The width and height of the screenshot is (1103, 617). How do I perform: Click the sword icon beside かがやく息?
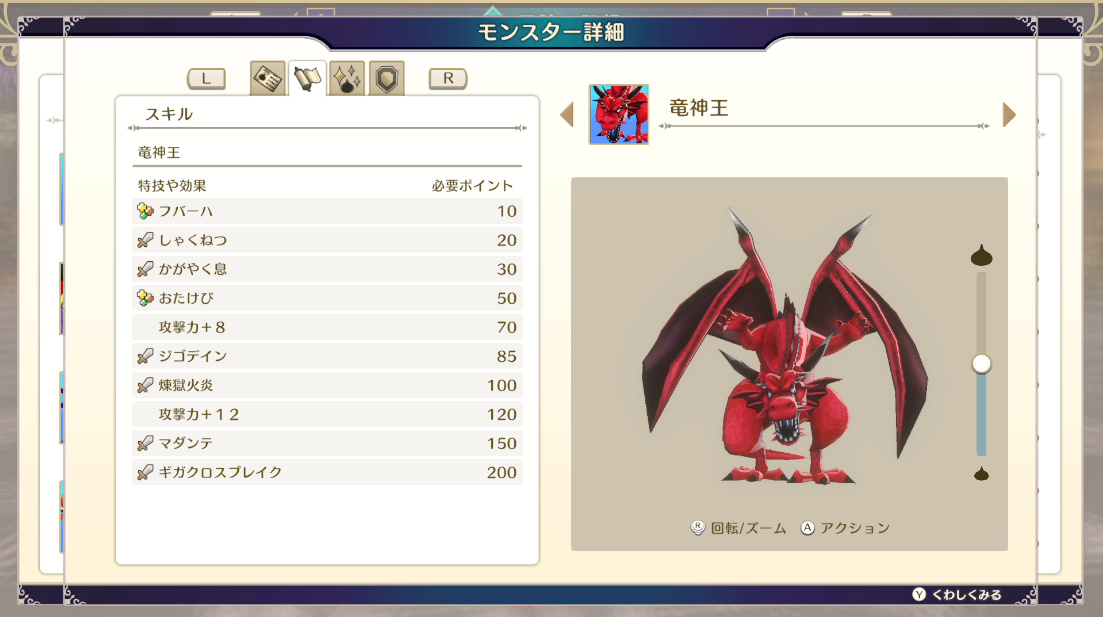tap(145, 269)
